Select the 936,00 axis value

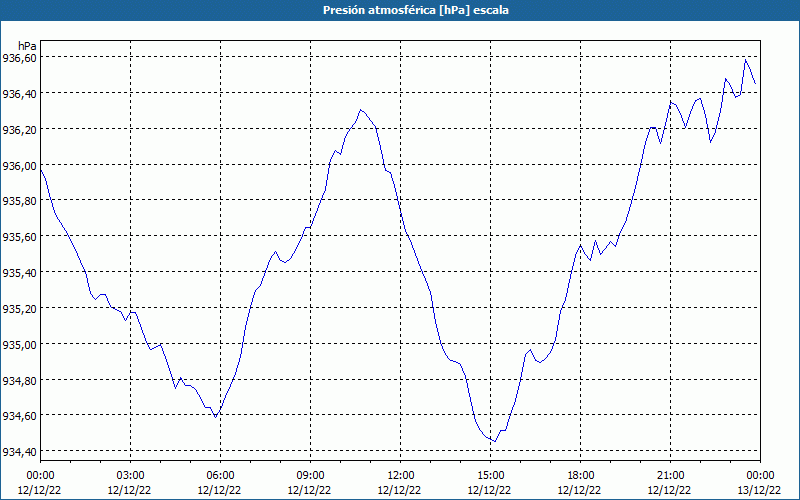(x=19, y=165)
